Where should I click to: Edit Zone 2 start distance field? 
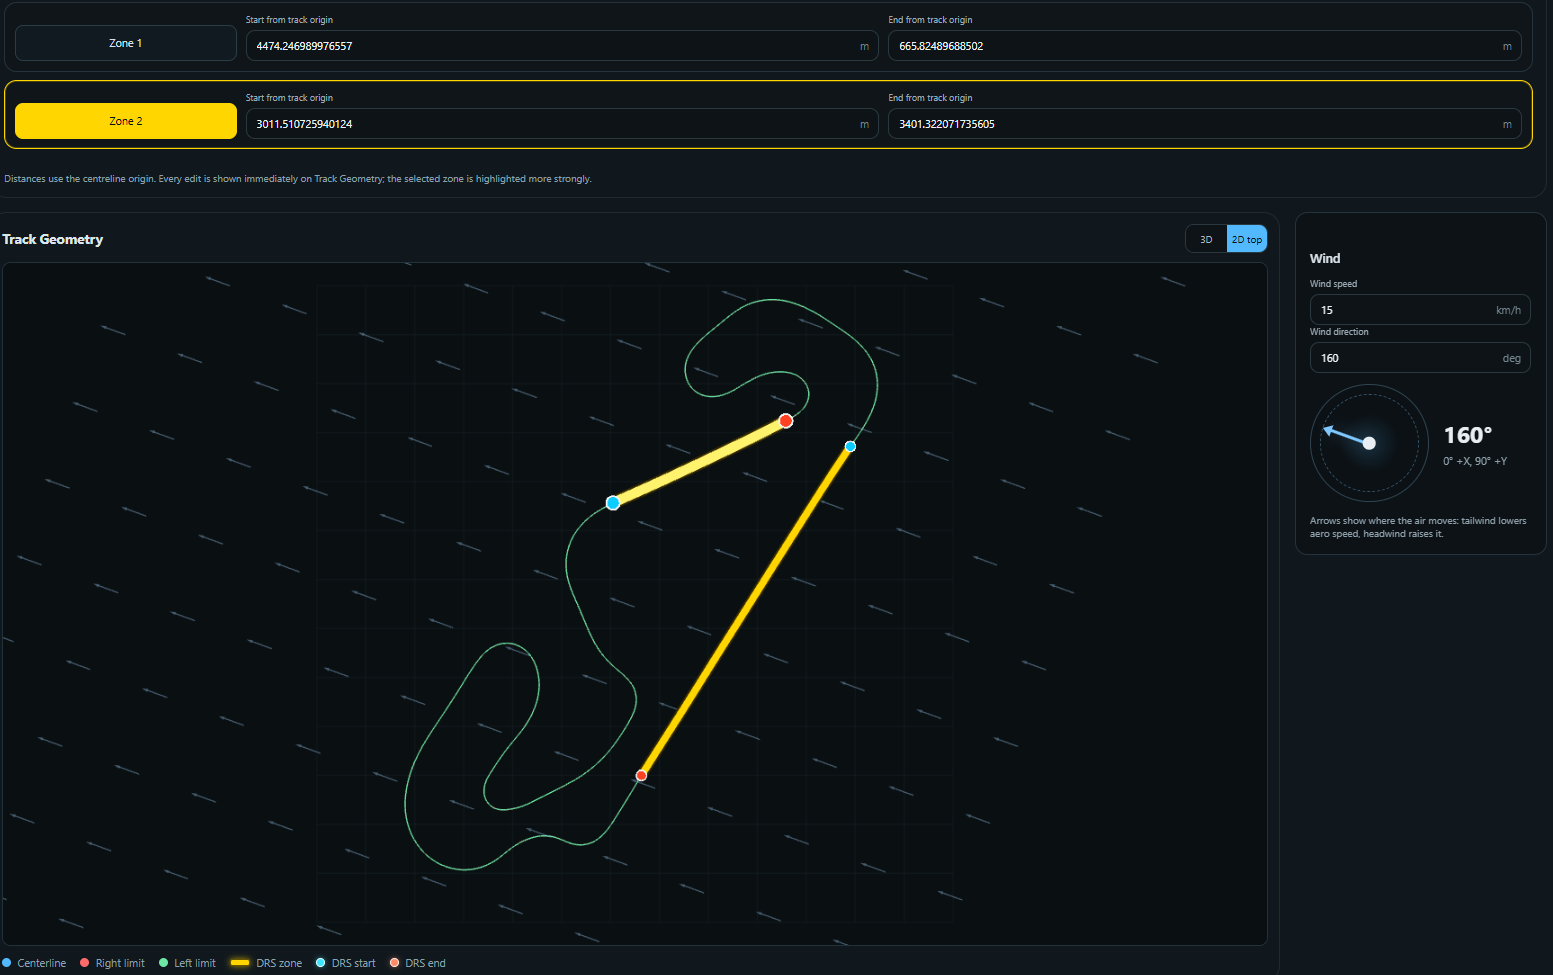click(x=562, y=124)
